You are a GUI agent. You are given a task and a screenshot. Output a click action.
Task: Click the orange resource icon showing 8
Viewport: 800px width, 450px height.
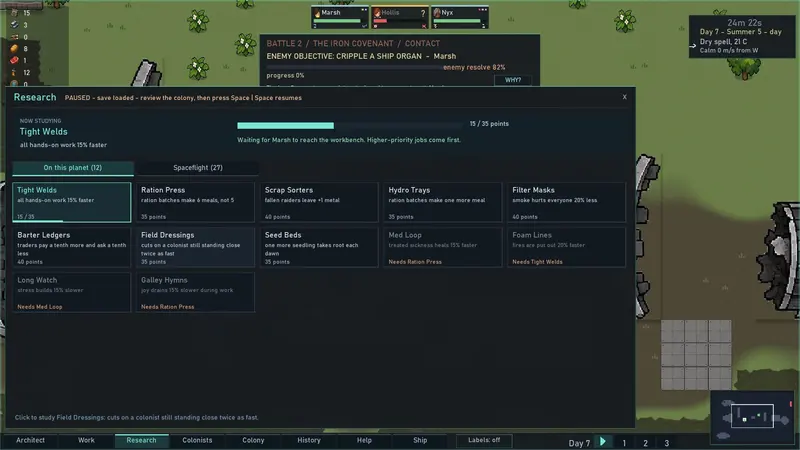coord(14,48)
